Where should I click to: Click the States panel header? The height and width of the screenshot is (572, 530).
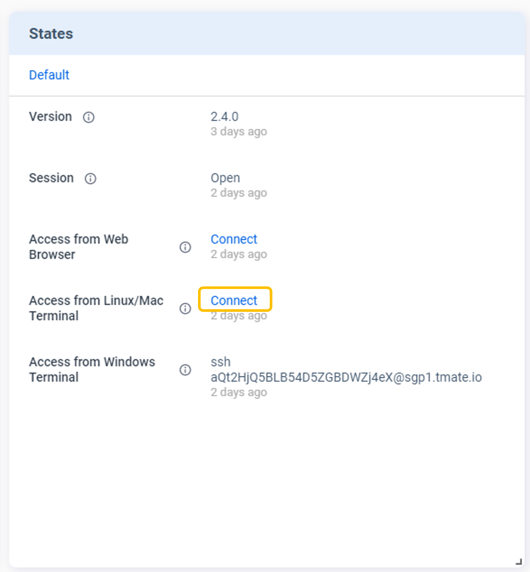[x=267, y=34]
